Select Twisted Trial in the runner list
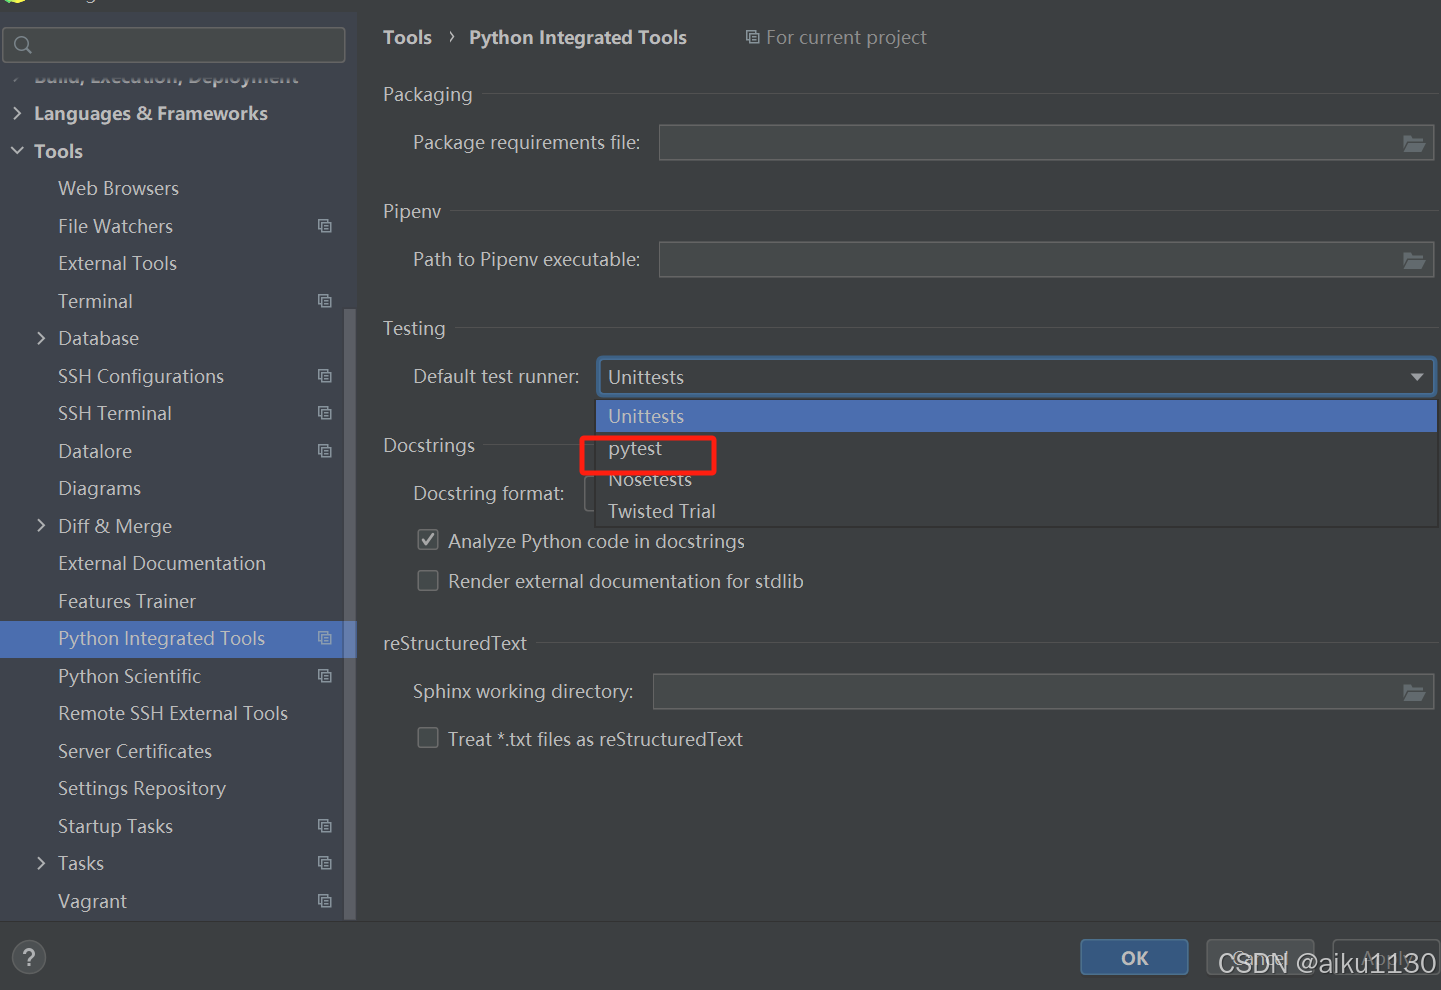Screen dimensions: 1441x990 1016,511
